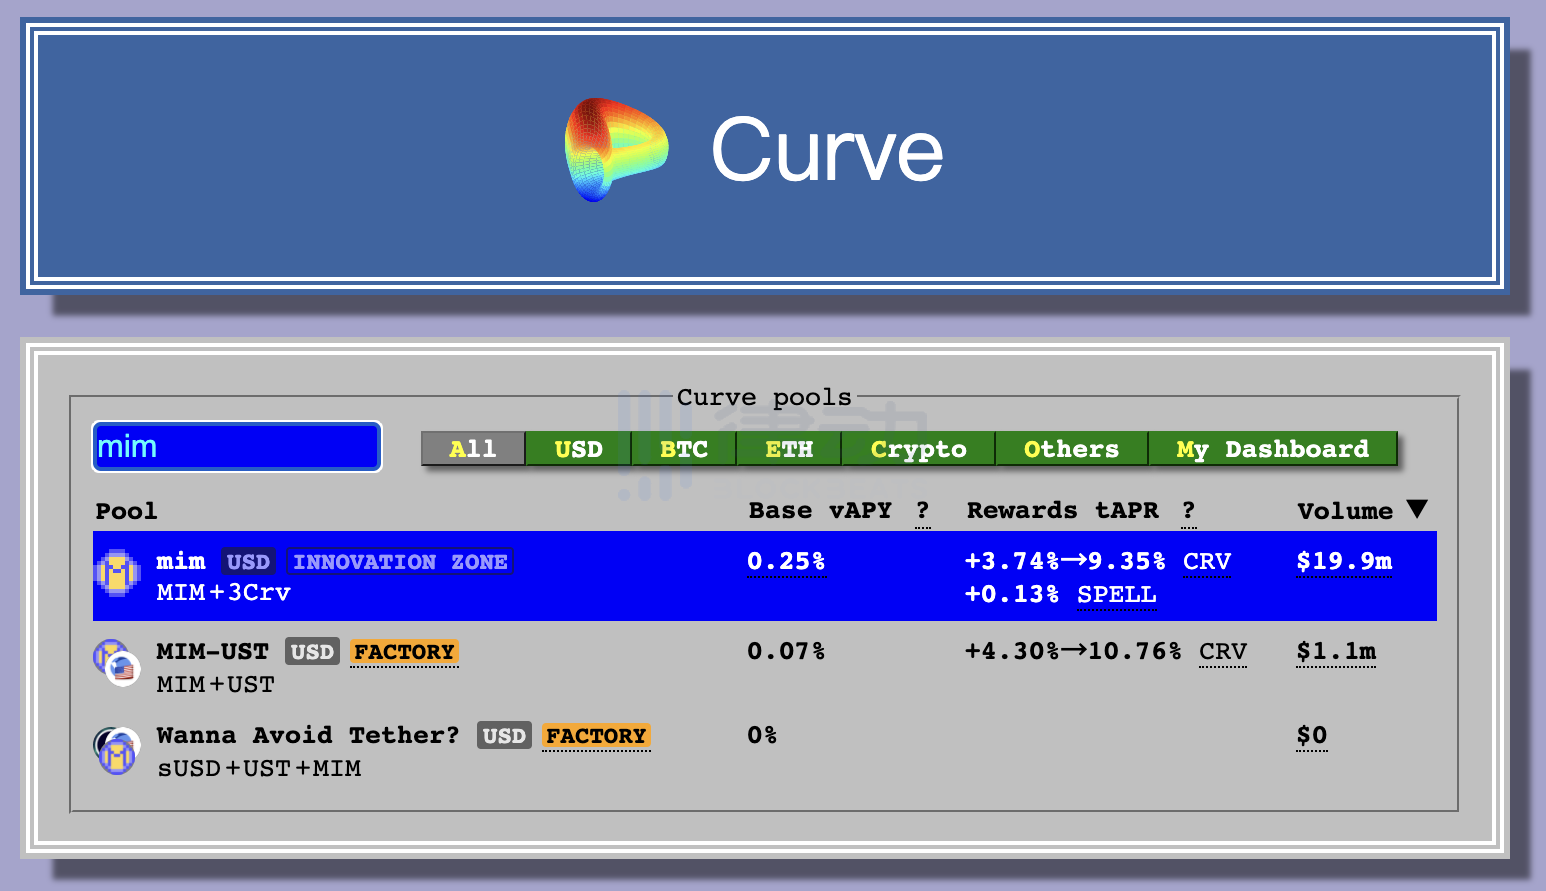Select the All pools filter tab

[473, 449]
